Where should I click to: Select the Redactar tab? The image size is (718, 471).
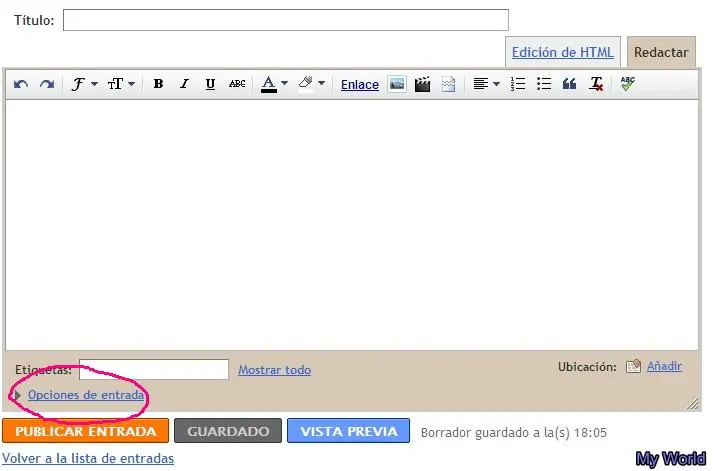pyautogui.click(x=661, y=52)
